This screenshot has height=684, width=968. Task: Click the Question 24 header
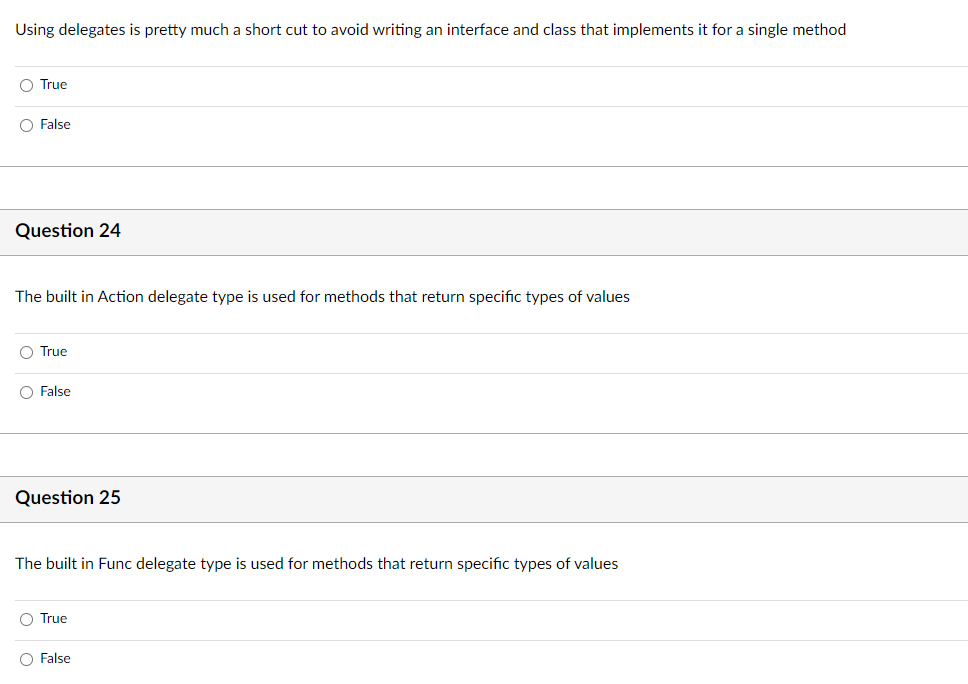pos(68,230)
